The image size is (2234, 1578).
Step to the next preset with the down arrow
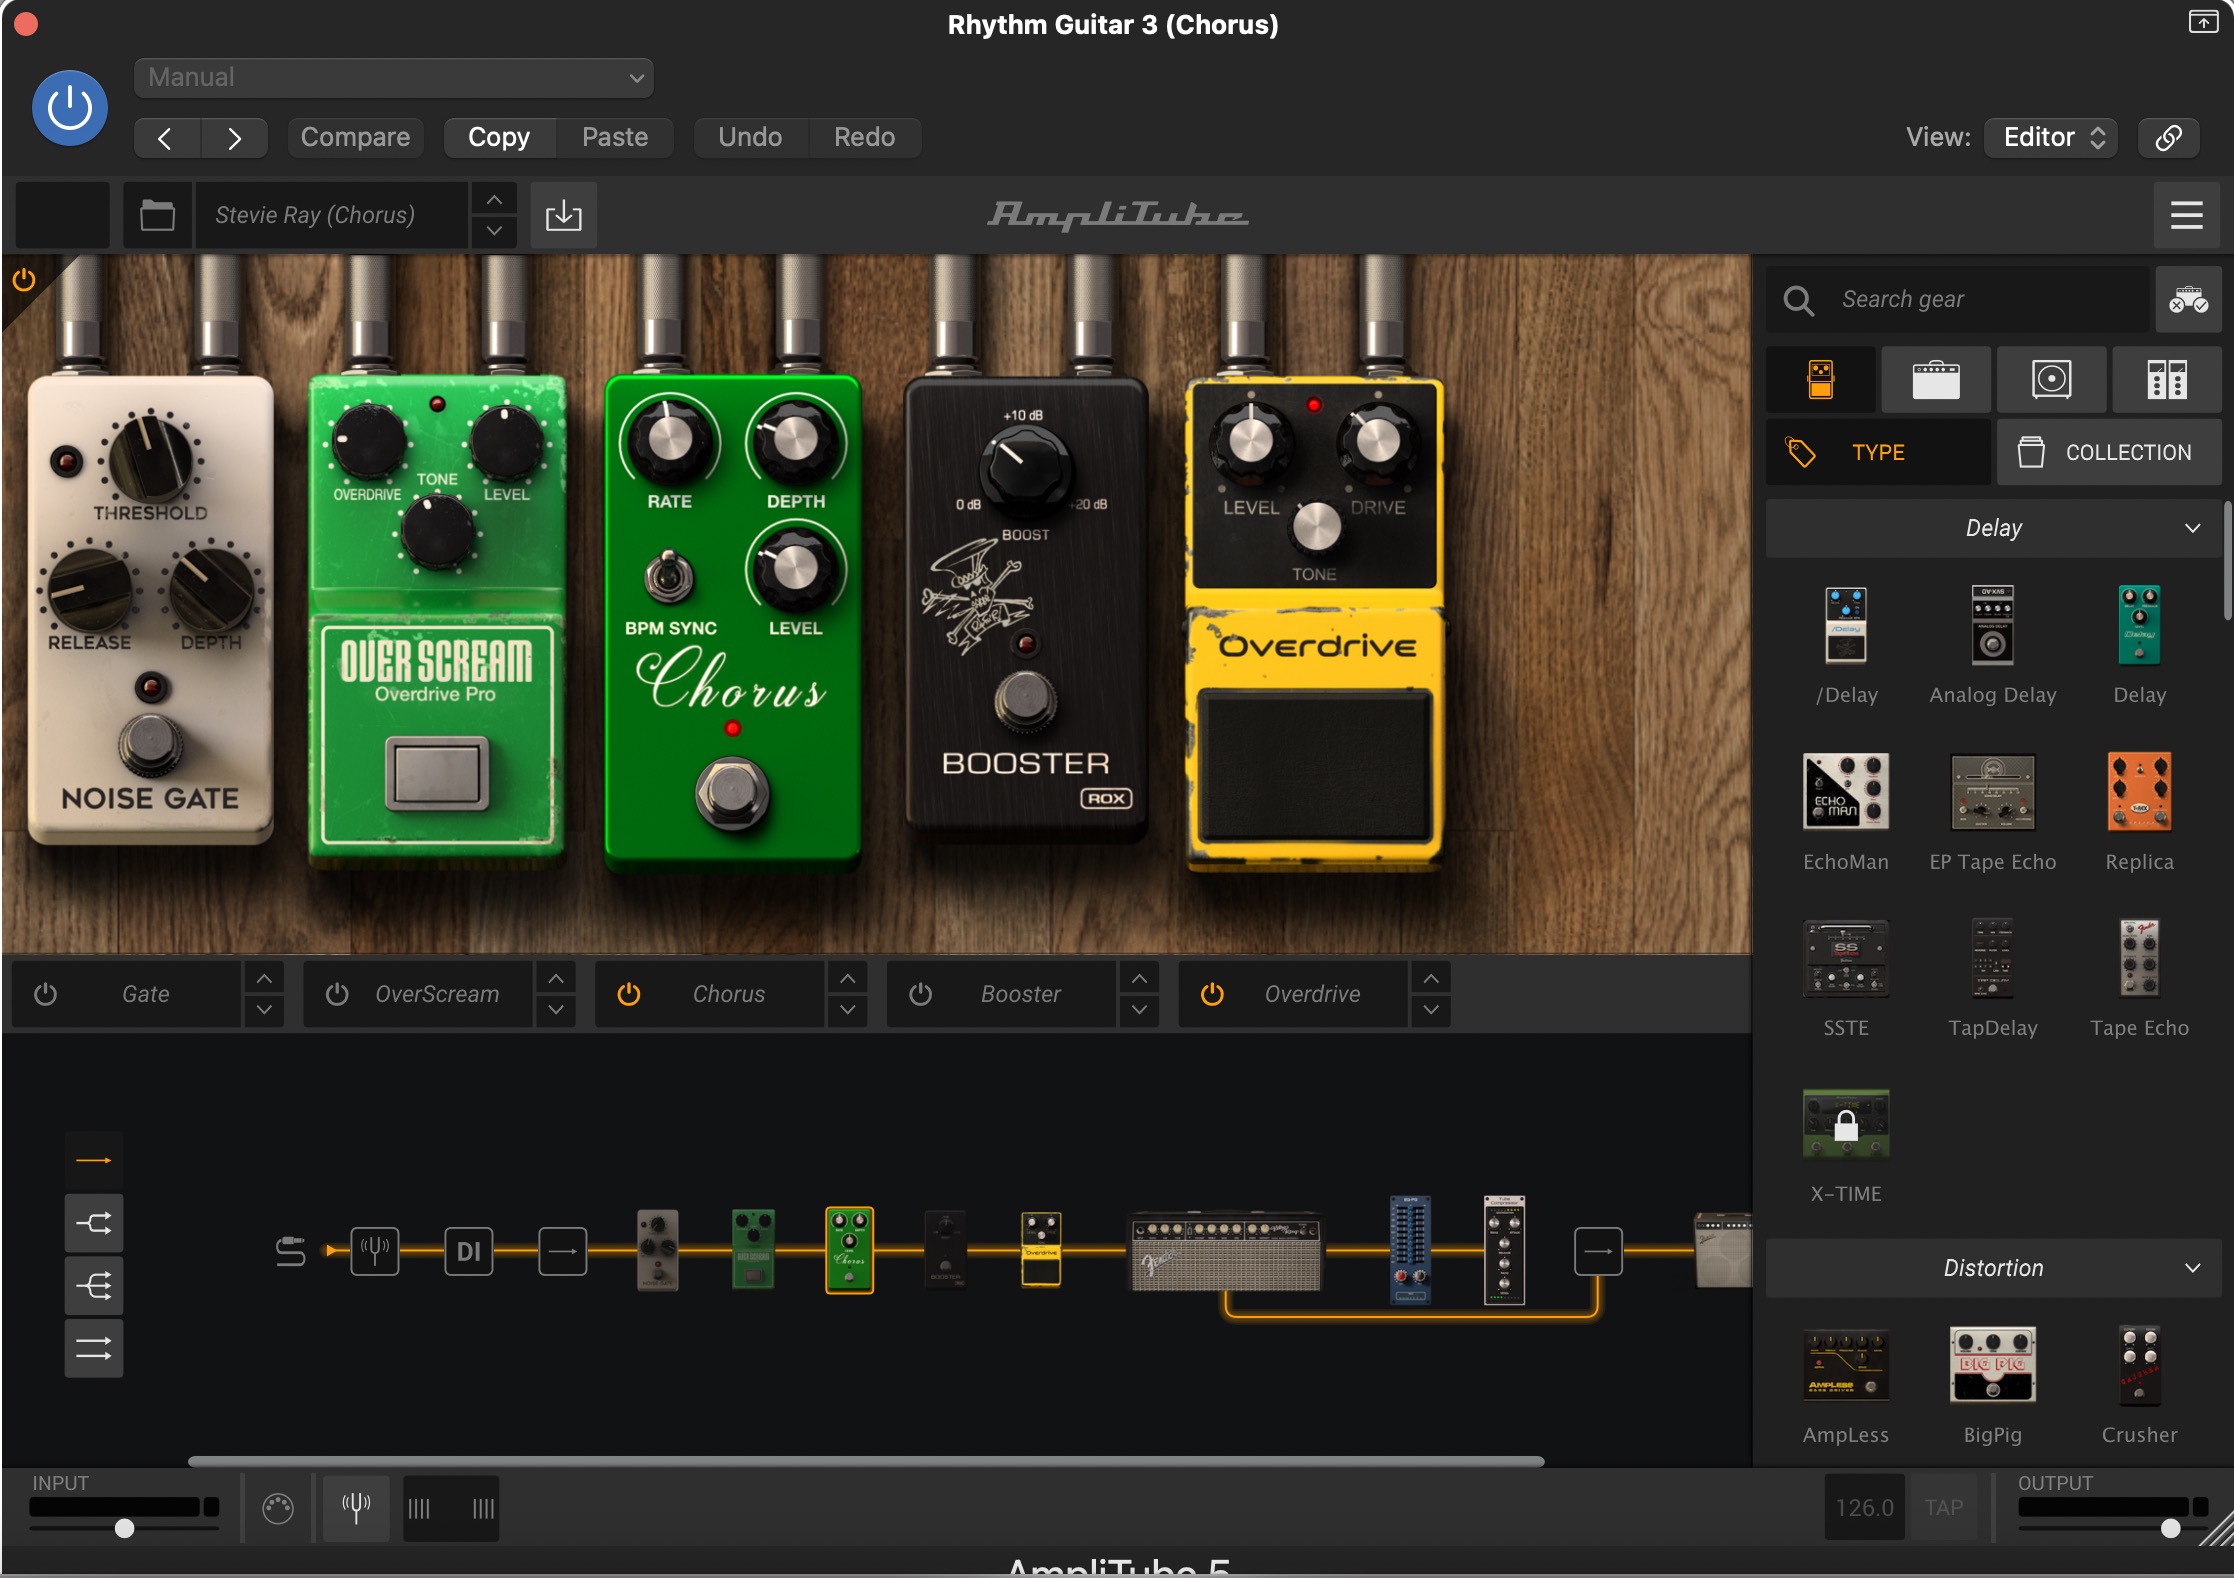click(x=494, y=231)
